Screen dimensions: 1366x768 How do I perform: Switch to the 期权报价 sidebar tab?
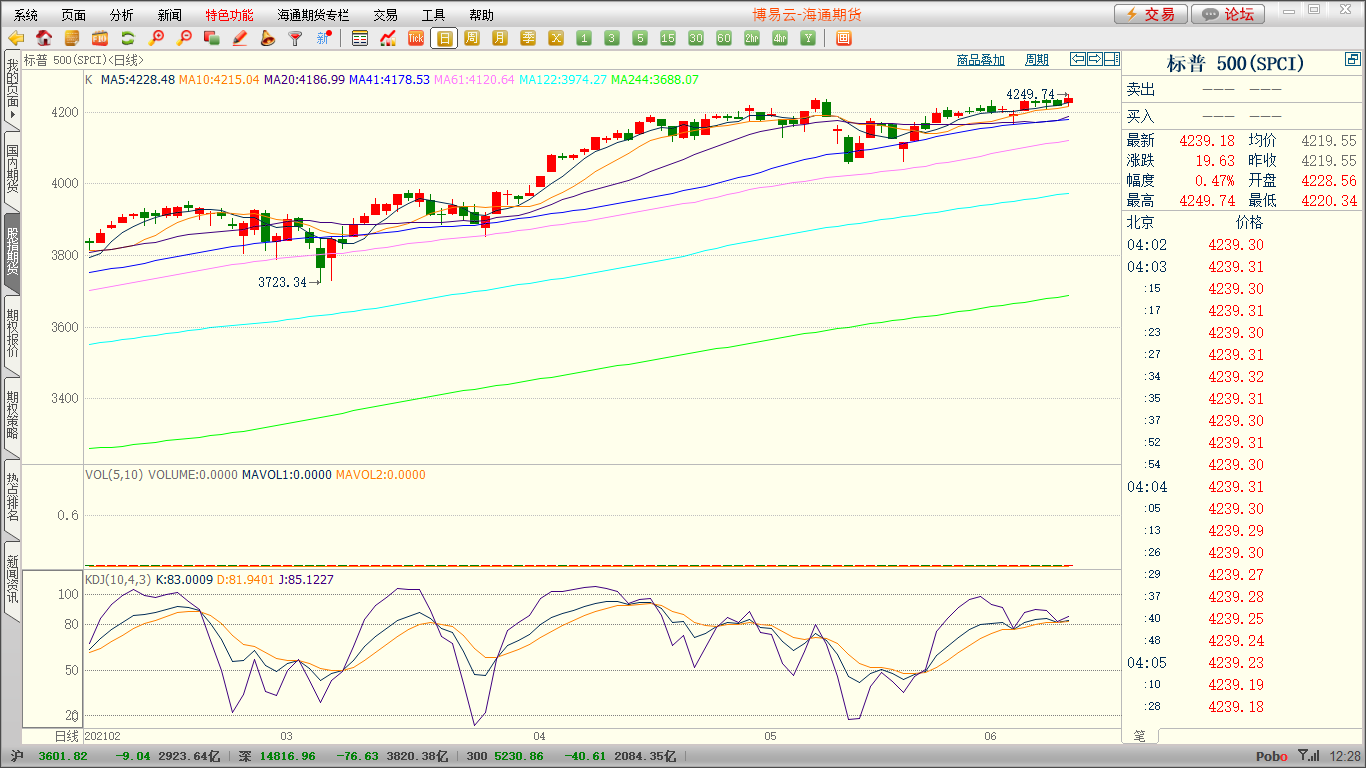pos(12,334)
